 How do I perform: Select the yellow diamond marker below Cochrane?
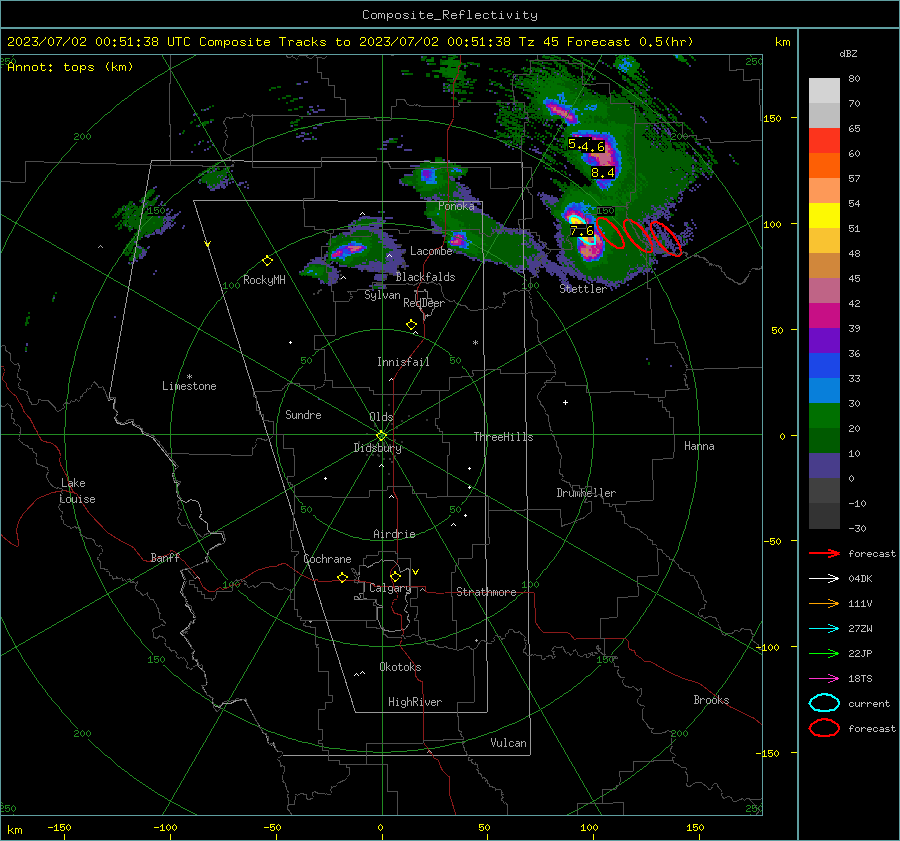pos(342,577)
